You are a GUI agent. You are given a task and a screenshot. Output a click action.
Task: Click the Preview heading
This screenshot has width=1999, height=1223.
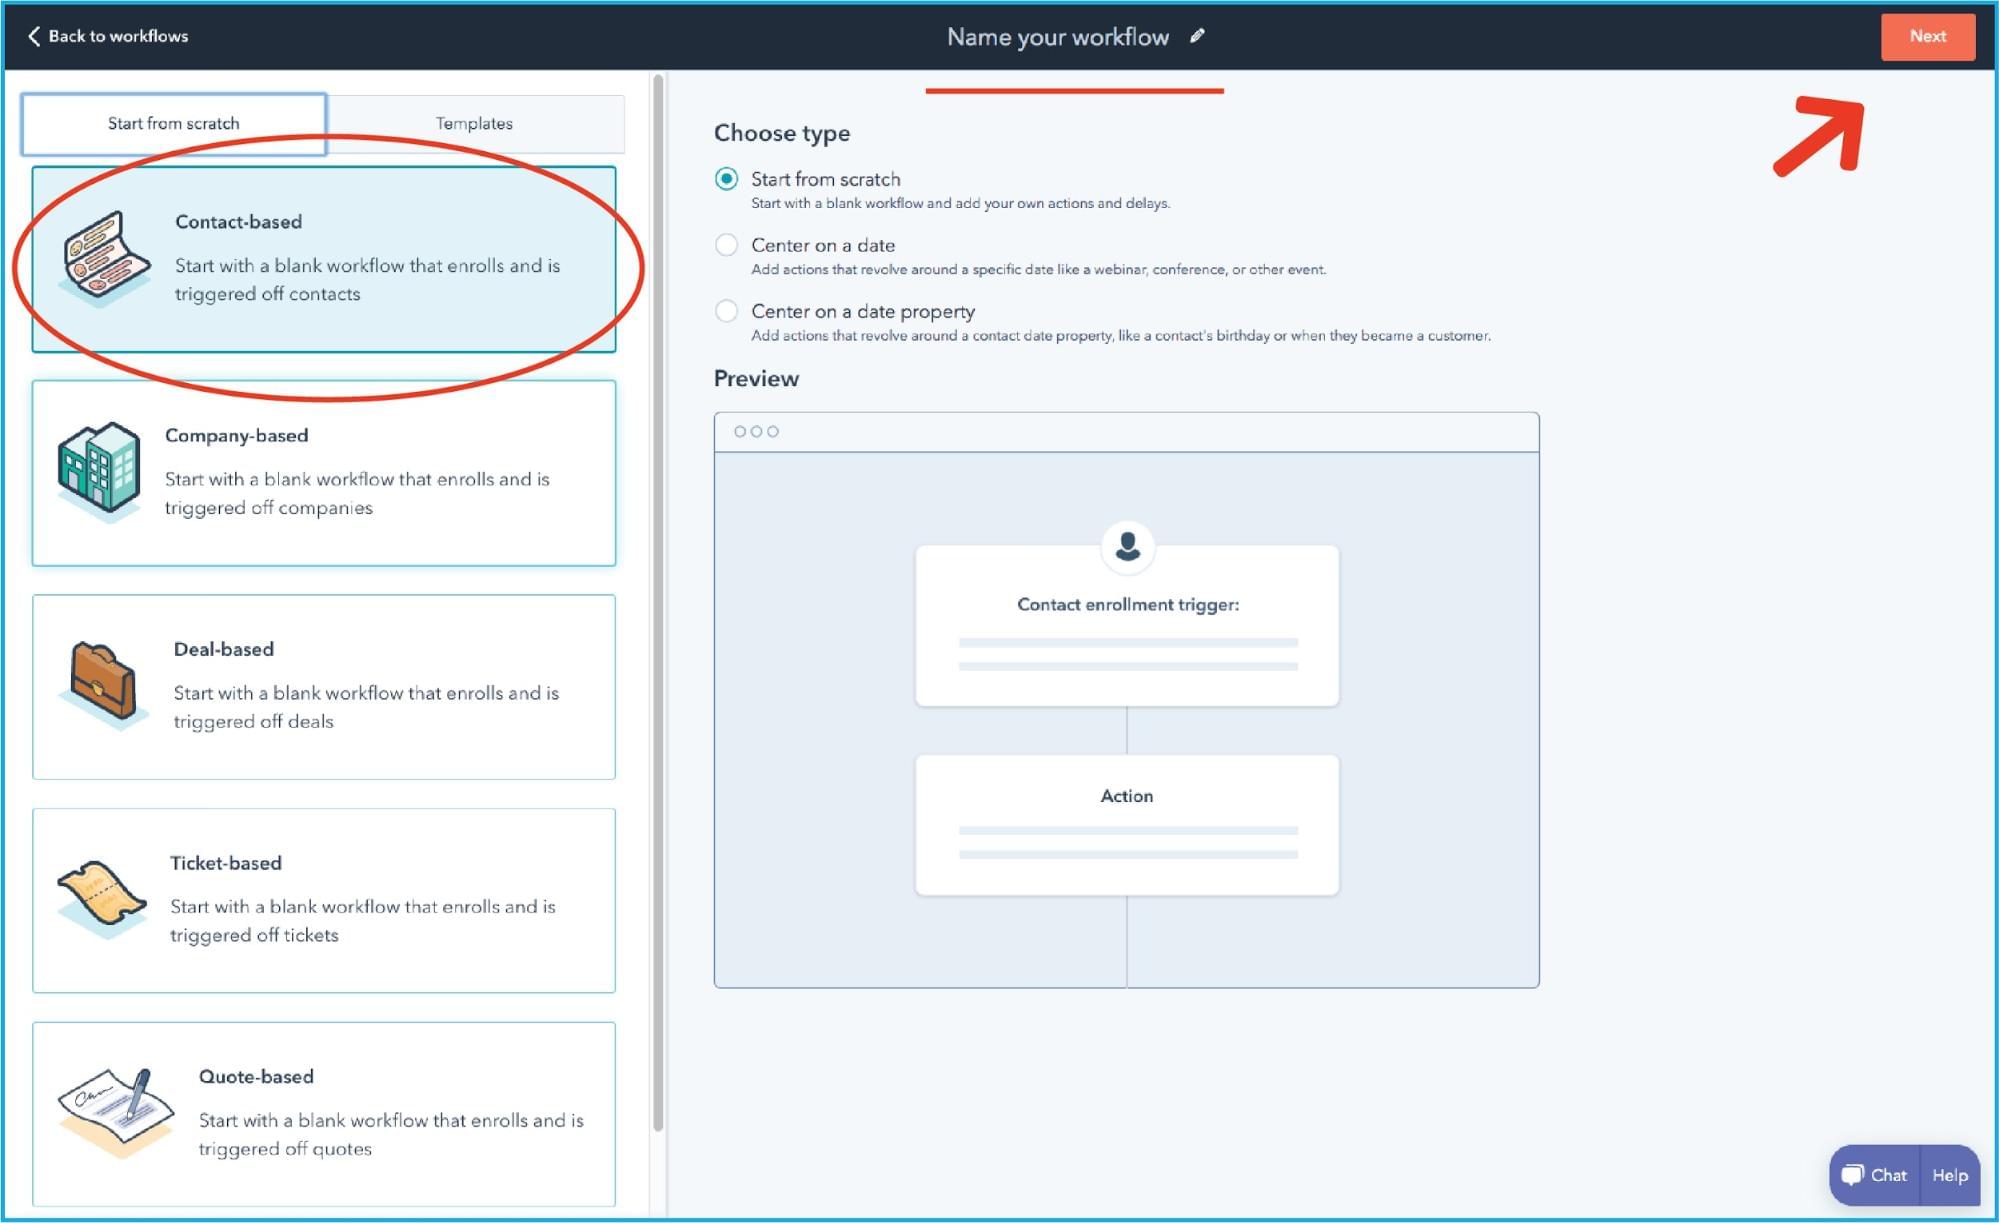click(756, 379)
